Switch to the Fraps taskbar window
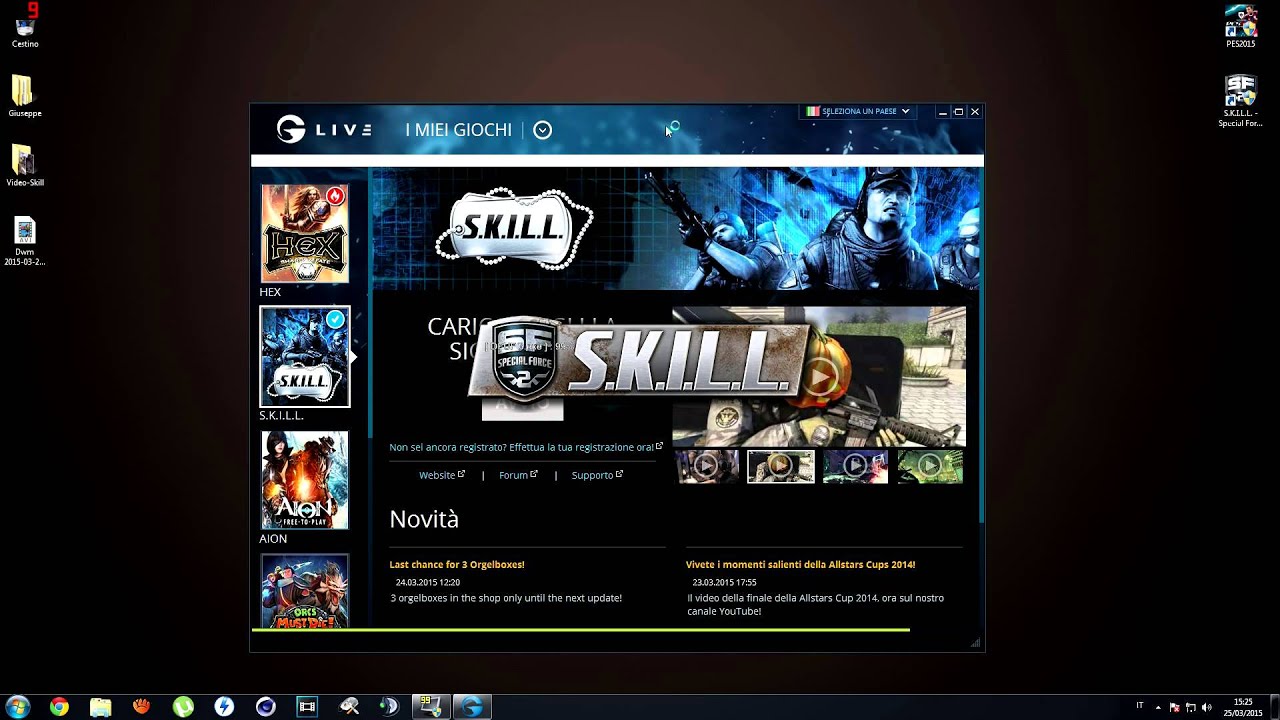 [x=431, y=707]
